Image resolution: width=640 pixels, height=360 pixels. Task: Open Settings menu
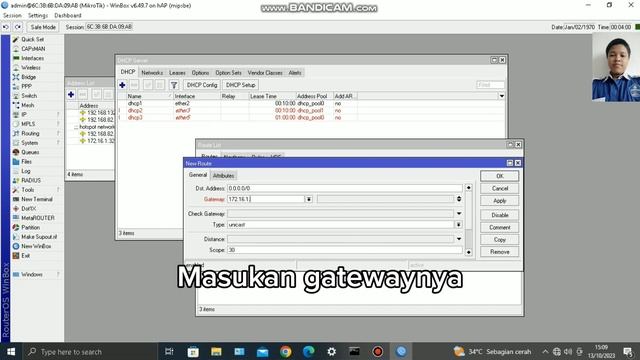point(38,15)
